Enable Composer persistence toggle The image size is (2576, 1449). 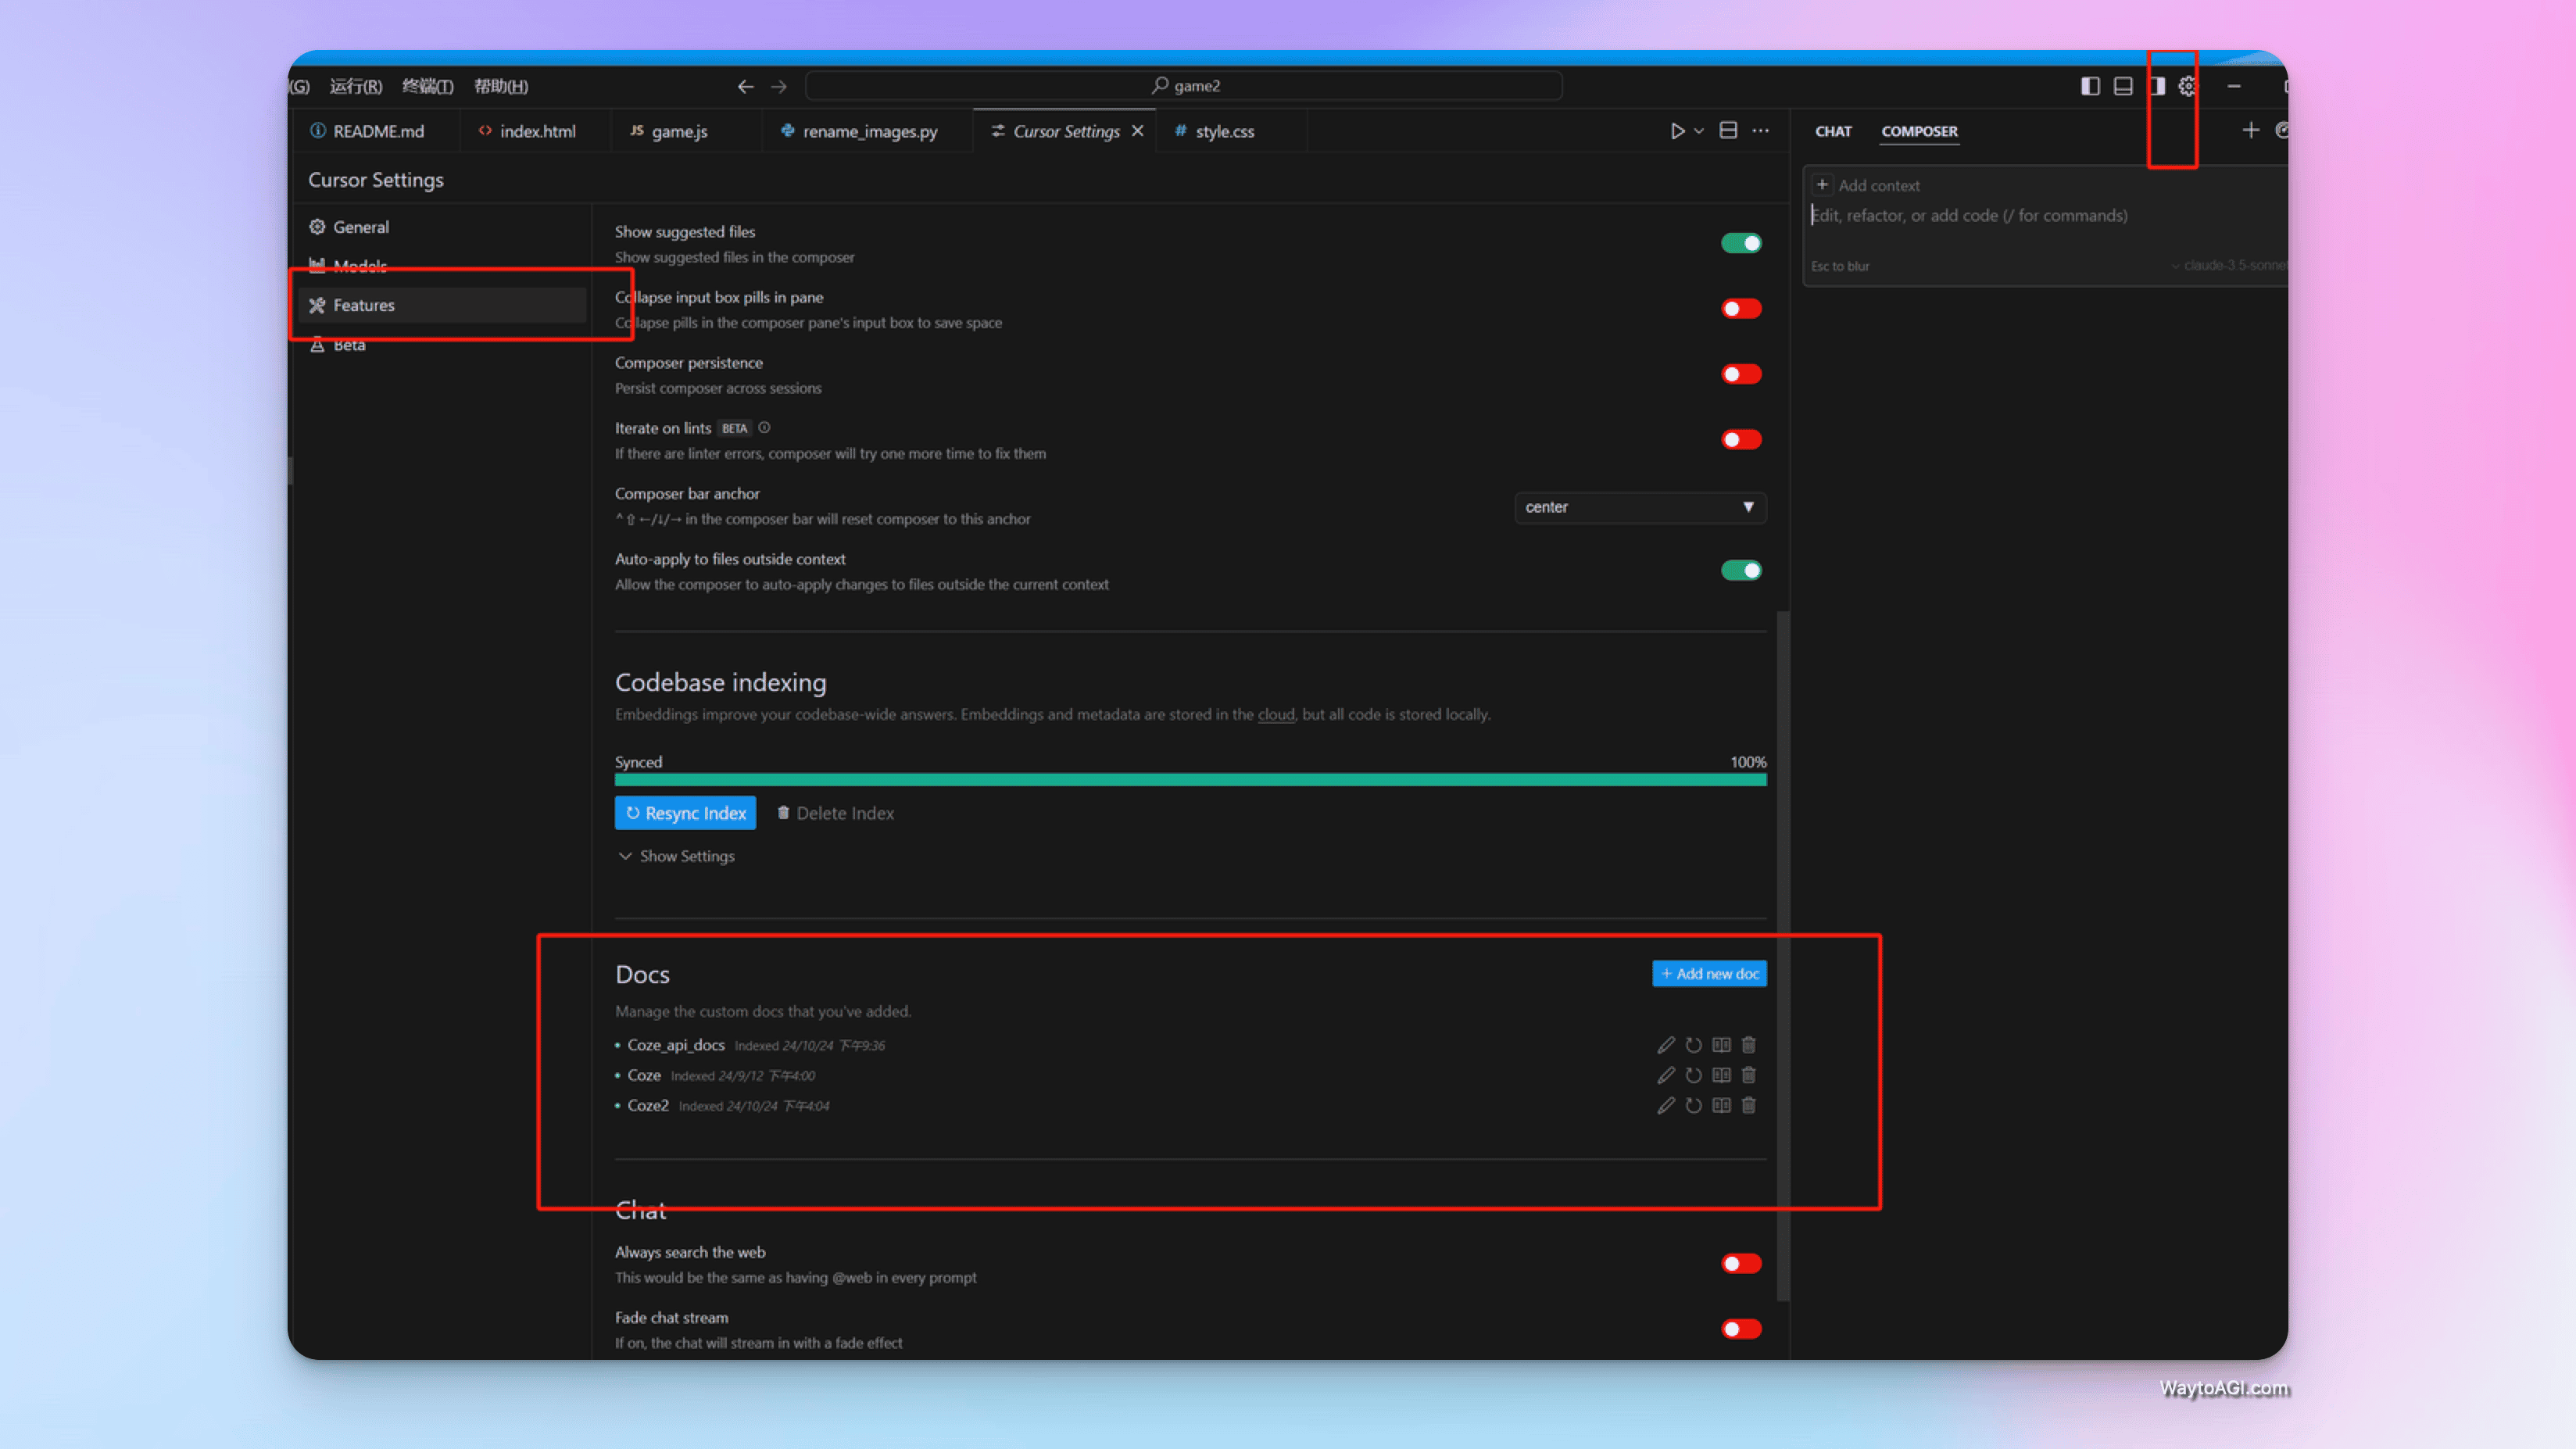(1741, 374)
